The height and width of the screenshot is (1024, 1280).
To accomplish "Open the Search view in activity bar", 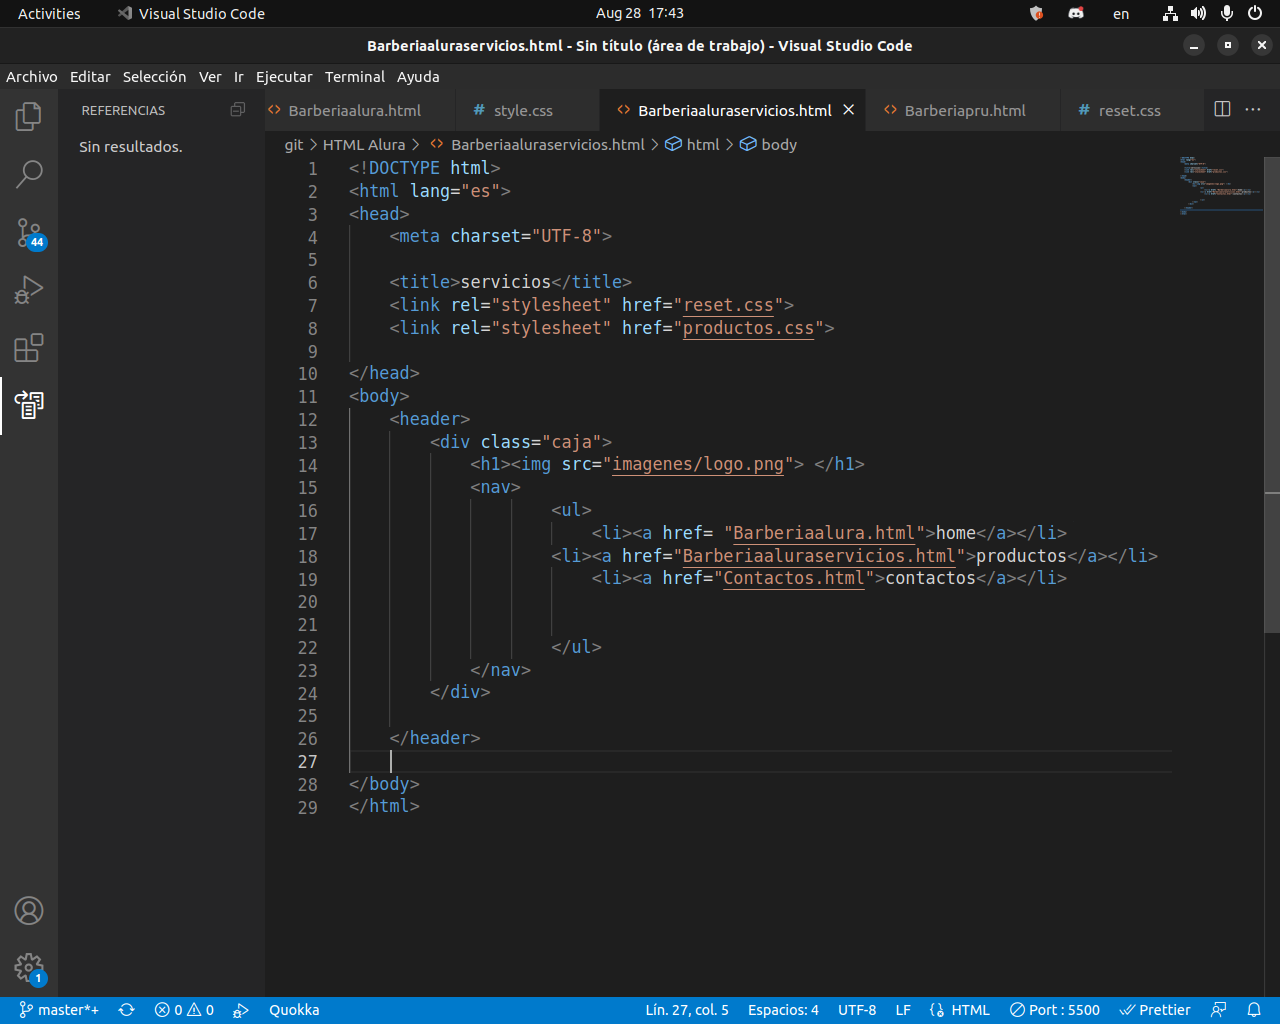I will pos(29,175).
